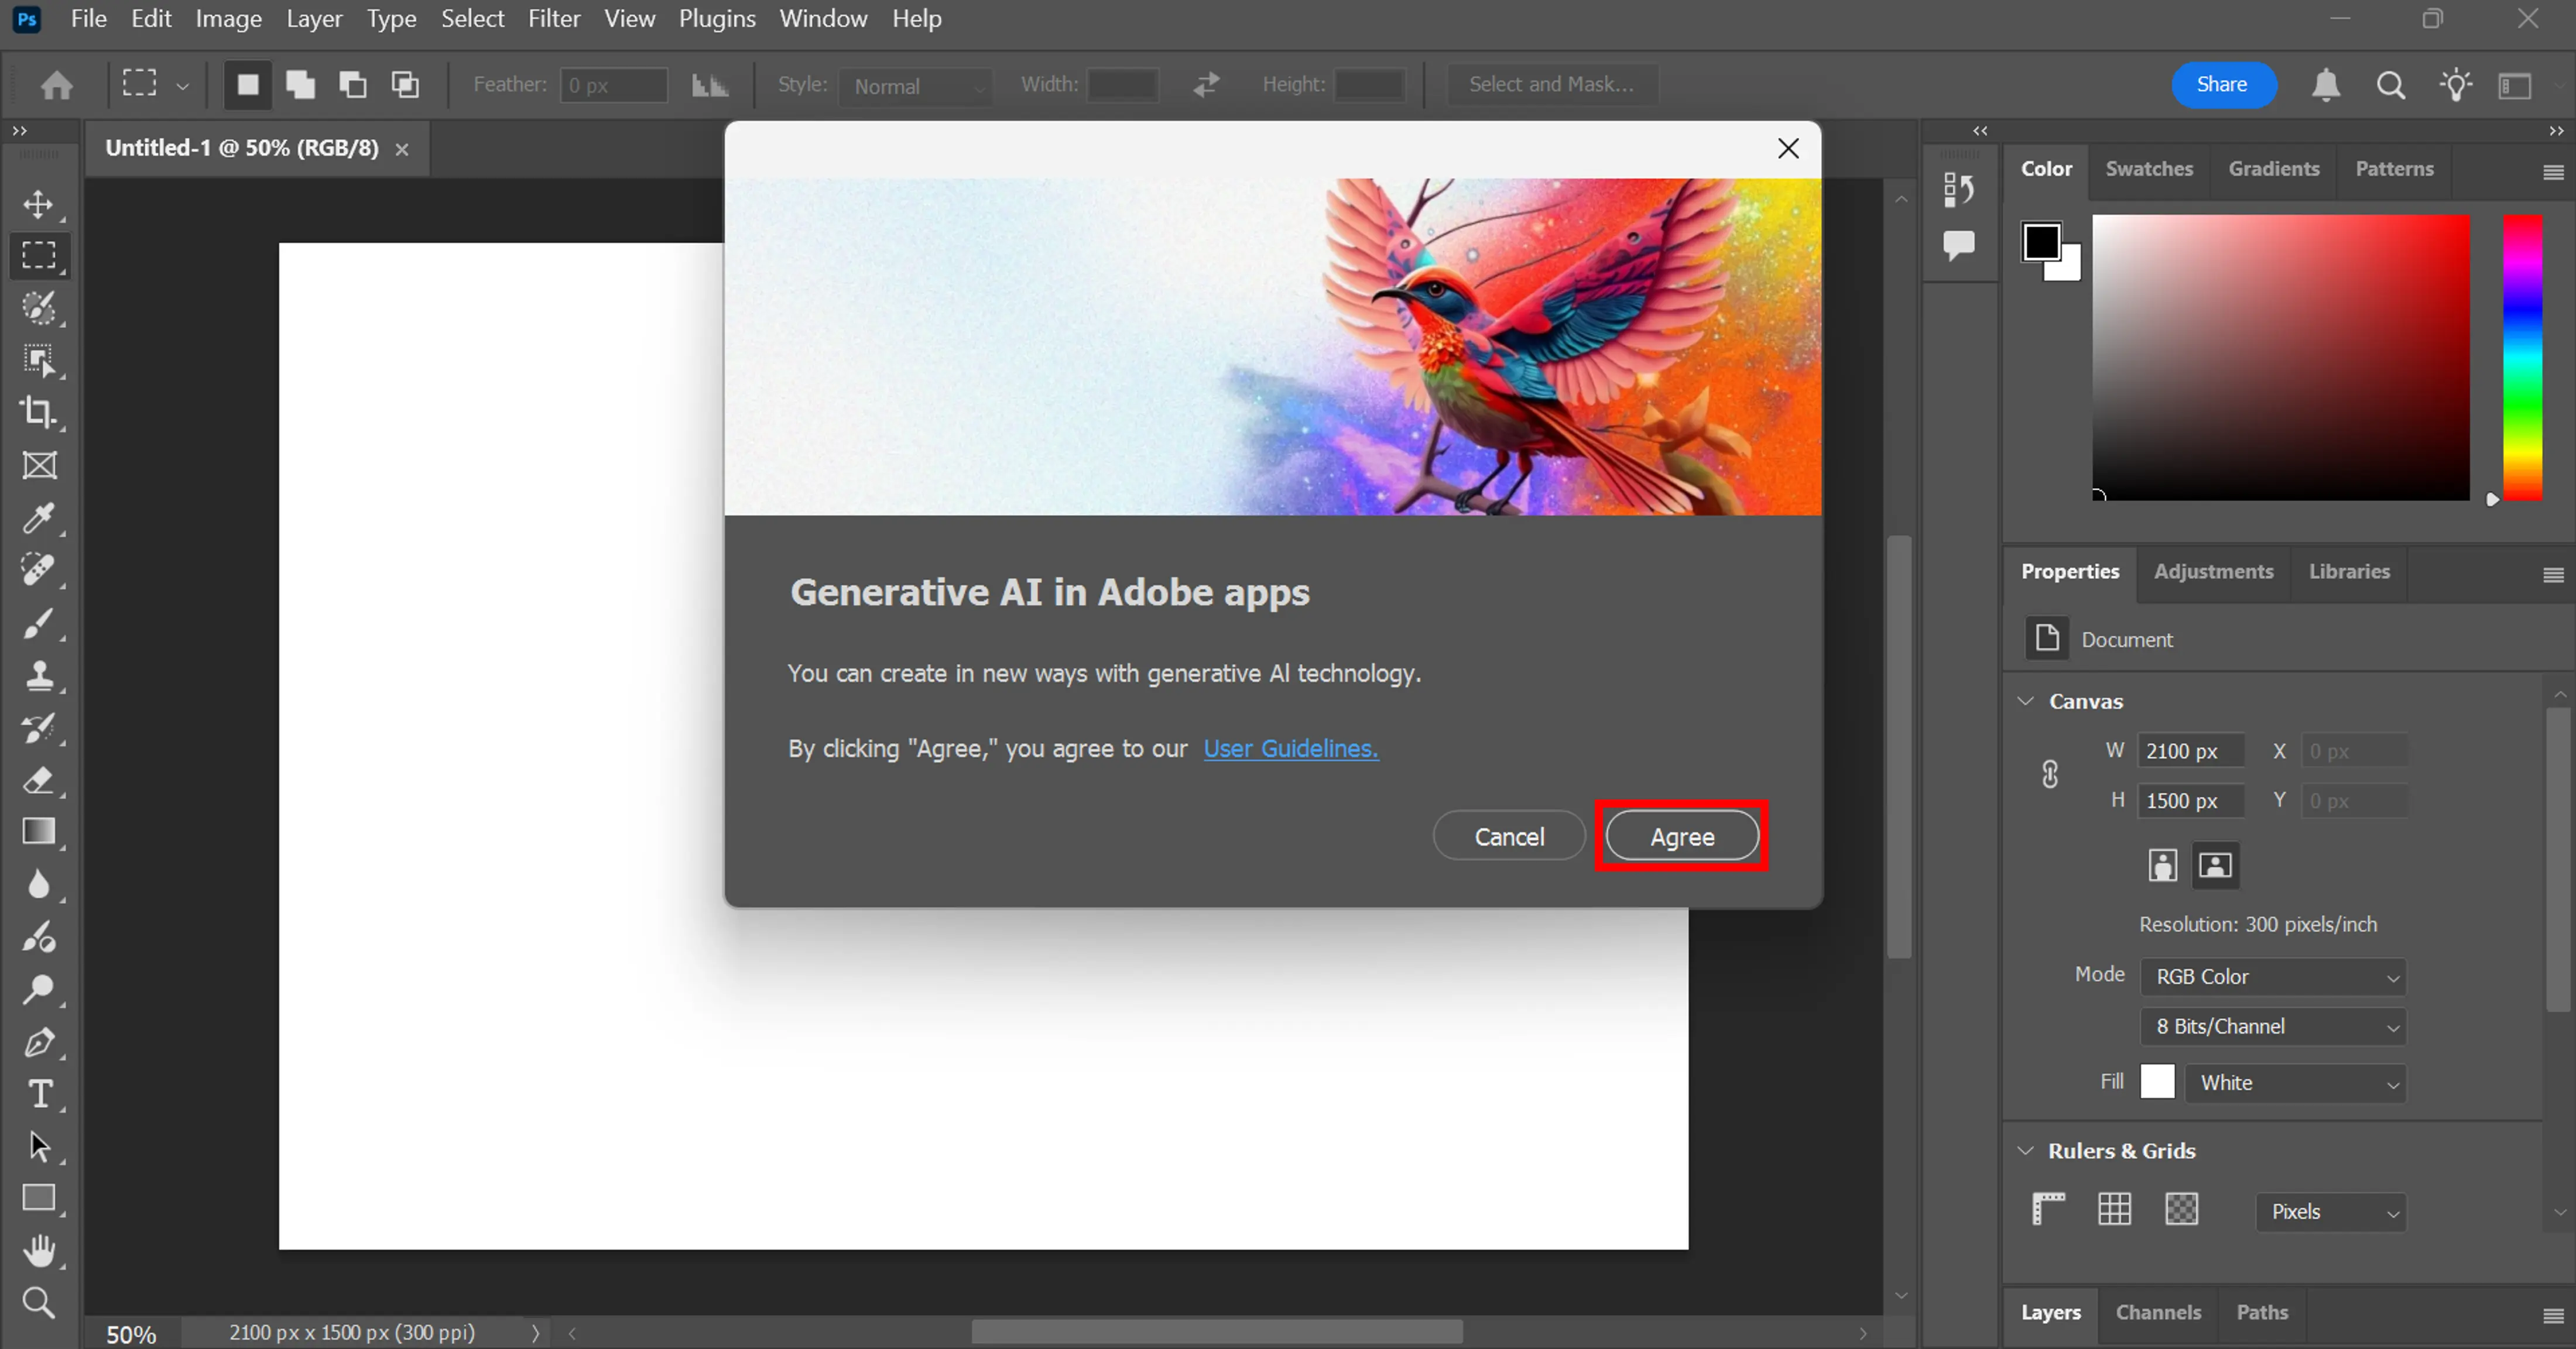
Task: Select the Zoom tool in toolbar
Action: [38, 1302]
